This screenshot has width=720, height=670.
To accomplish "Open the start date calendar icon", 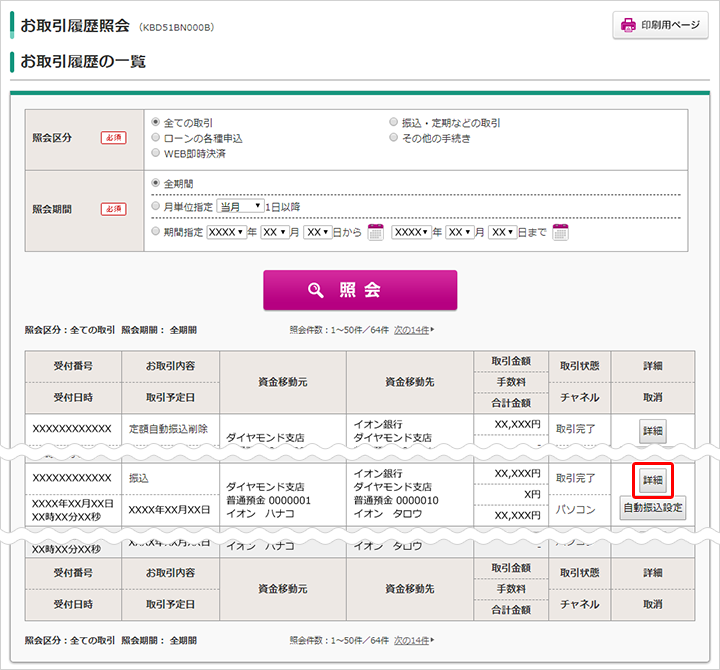I will click(x=376, y=232).
